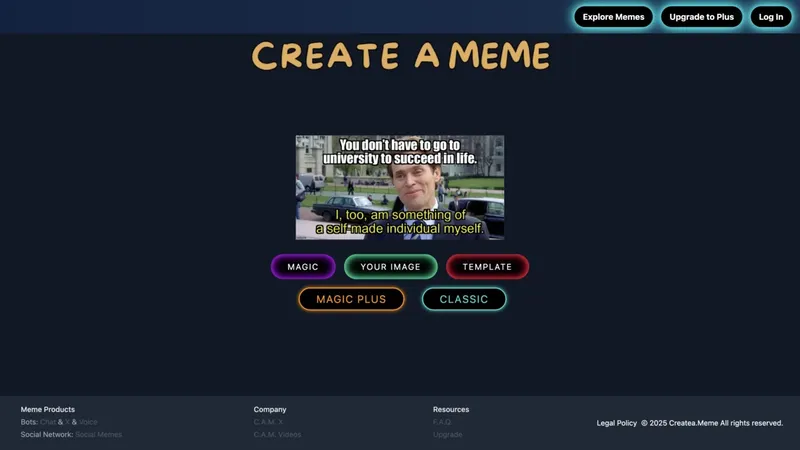
Task: Choose the Your Image option
Action: (x=391, y=267)
